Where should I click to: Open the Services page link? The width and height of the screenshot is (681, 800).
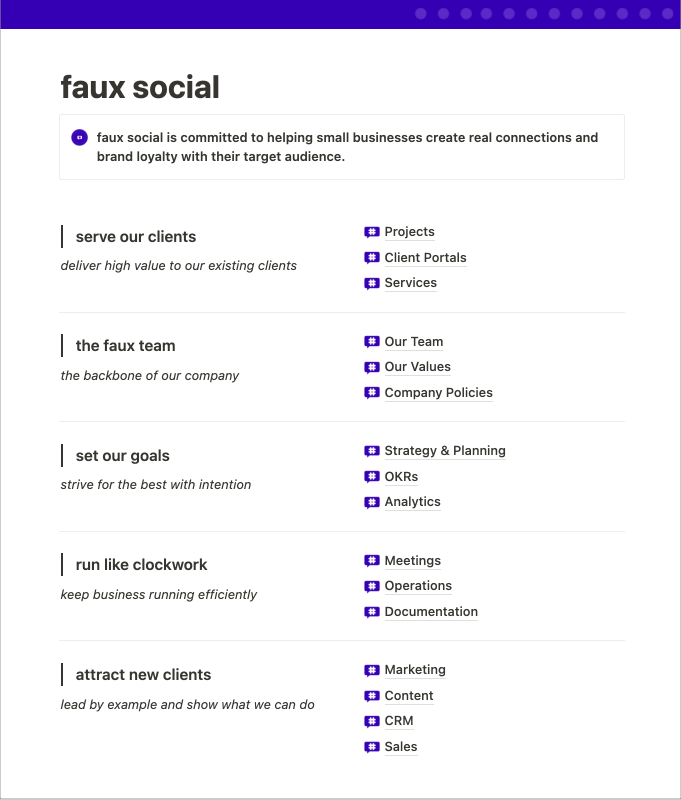(411, 283)
